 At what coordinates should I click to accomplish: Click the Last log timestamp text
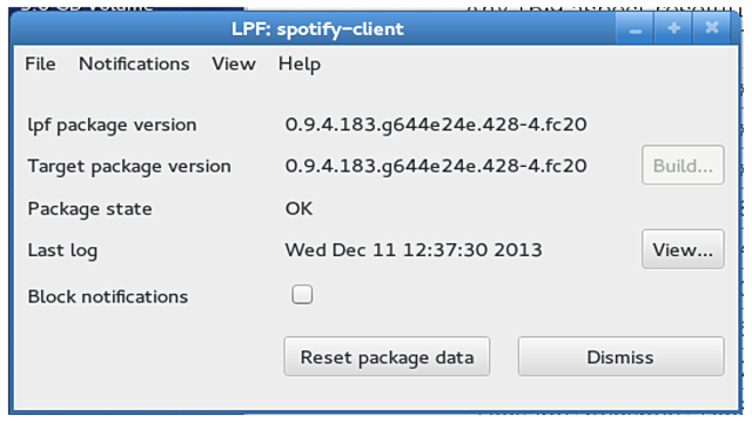413,250
